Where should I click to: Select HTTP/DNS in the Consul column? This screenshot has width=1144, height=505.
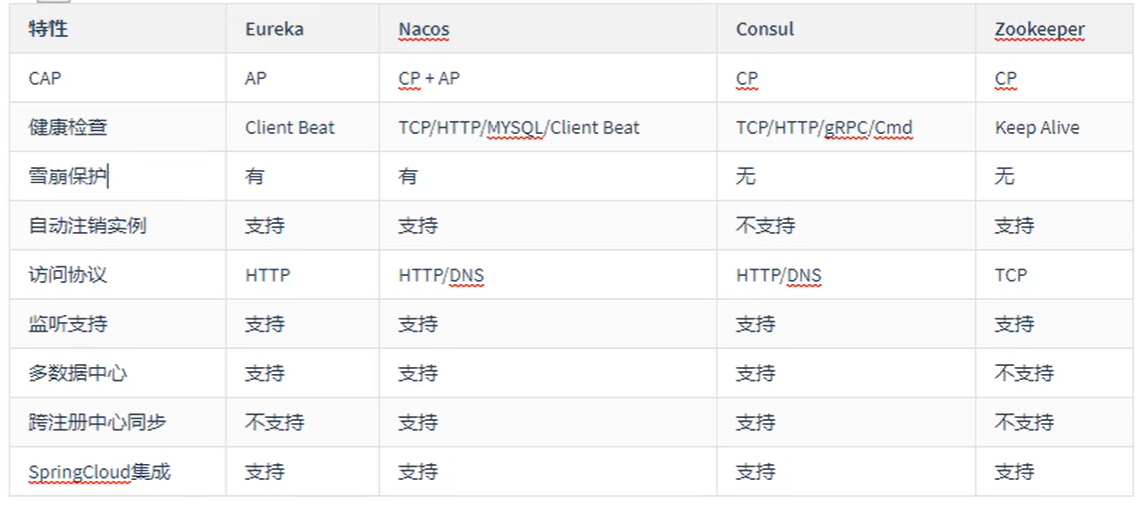point(779,274)
